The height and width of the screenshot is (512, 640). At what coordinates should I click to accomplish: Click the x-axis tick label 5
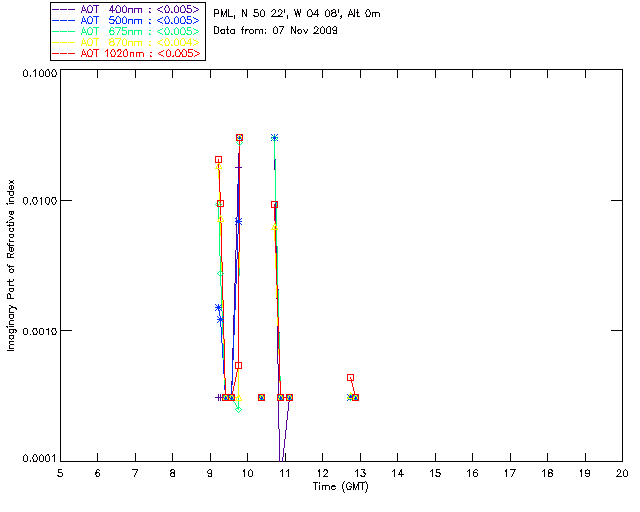tap(60, 474)
